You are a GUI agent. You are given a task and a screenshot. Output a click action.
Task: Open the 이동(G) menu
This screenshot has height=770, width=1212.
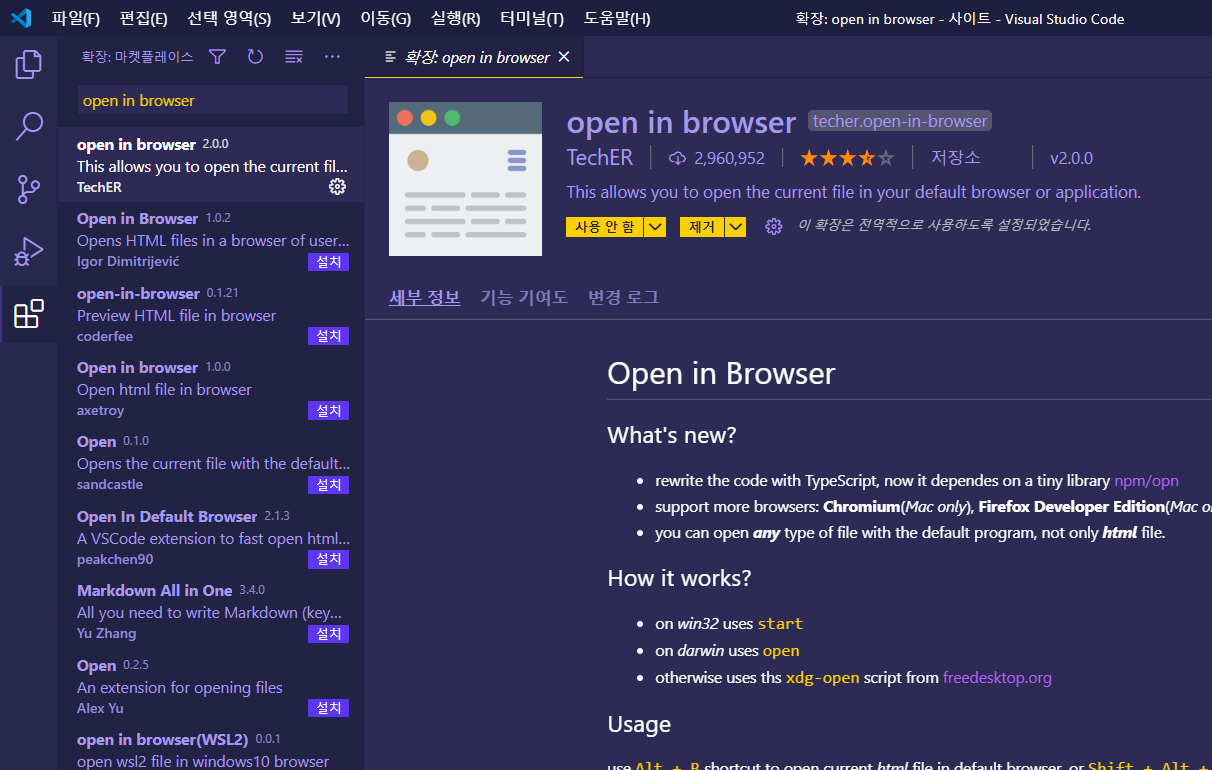click(385, 18)
